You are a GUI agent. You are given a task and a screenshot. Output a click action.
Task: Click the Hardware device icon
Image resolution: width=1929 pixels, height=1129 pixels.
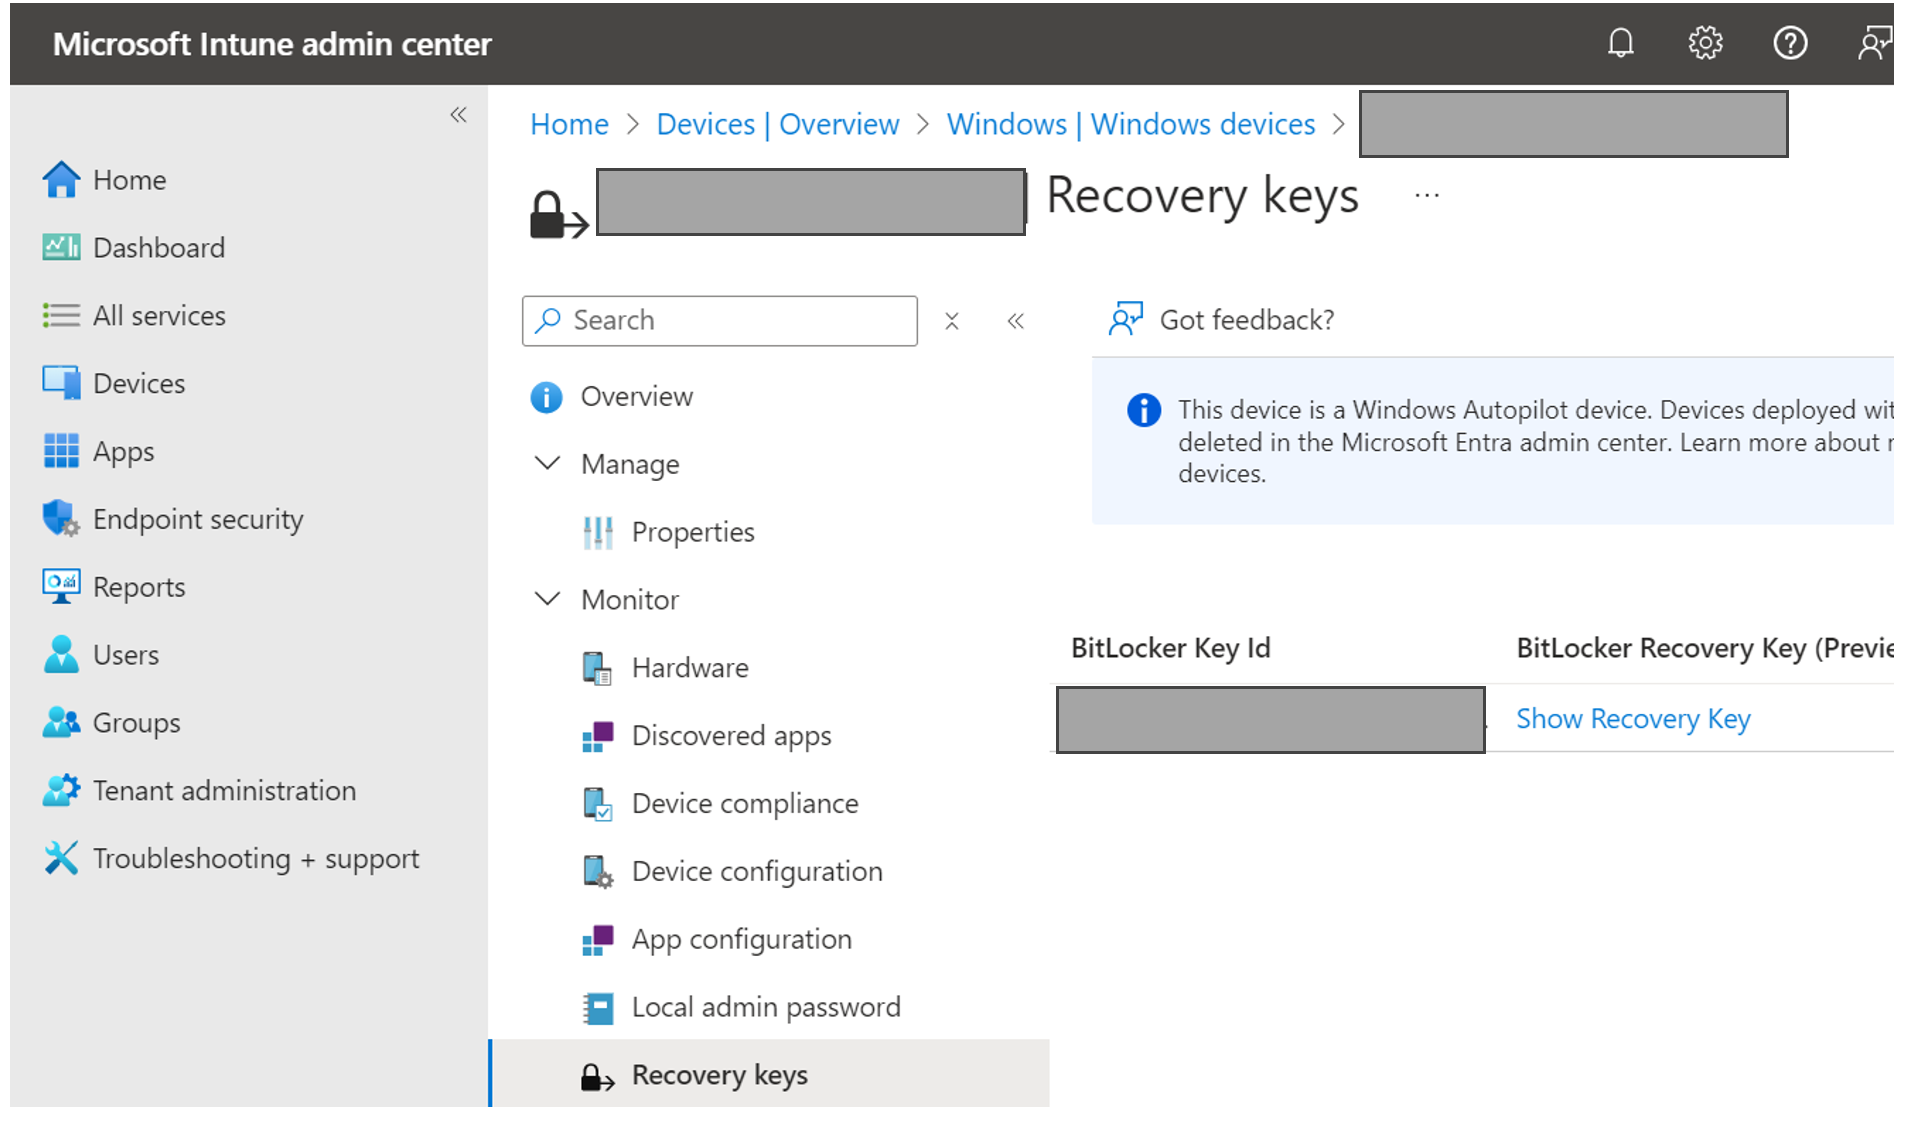click(598, 668)
